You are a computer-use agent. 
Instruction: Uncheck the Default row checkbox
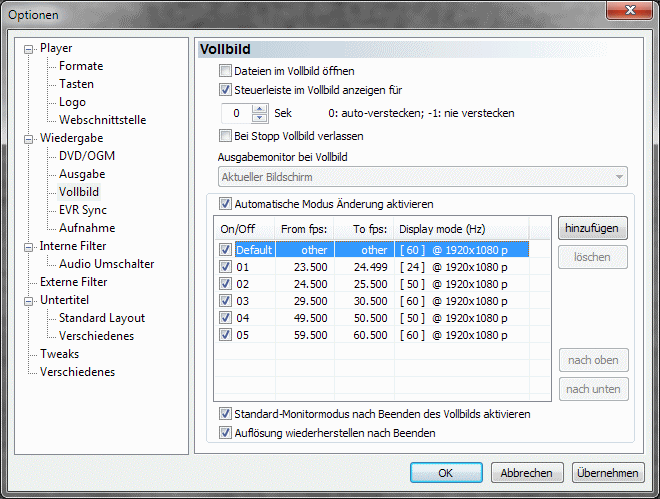pos(225,250)
